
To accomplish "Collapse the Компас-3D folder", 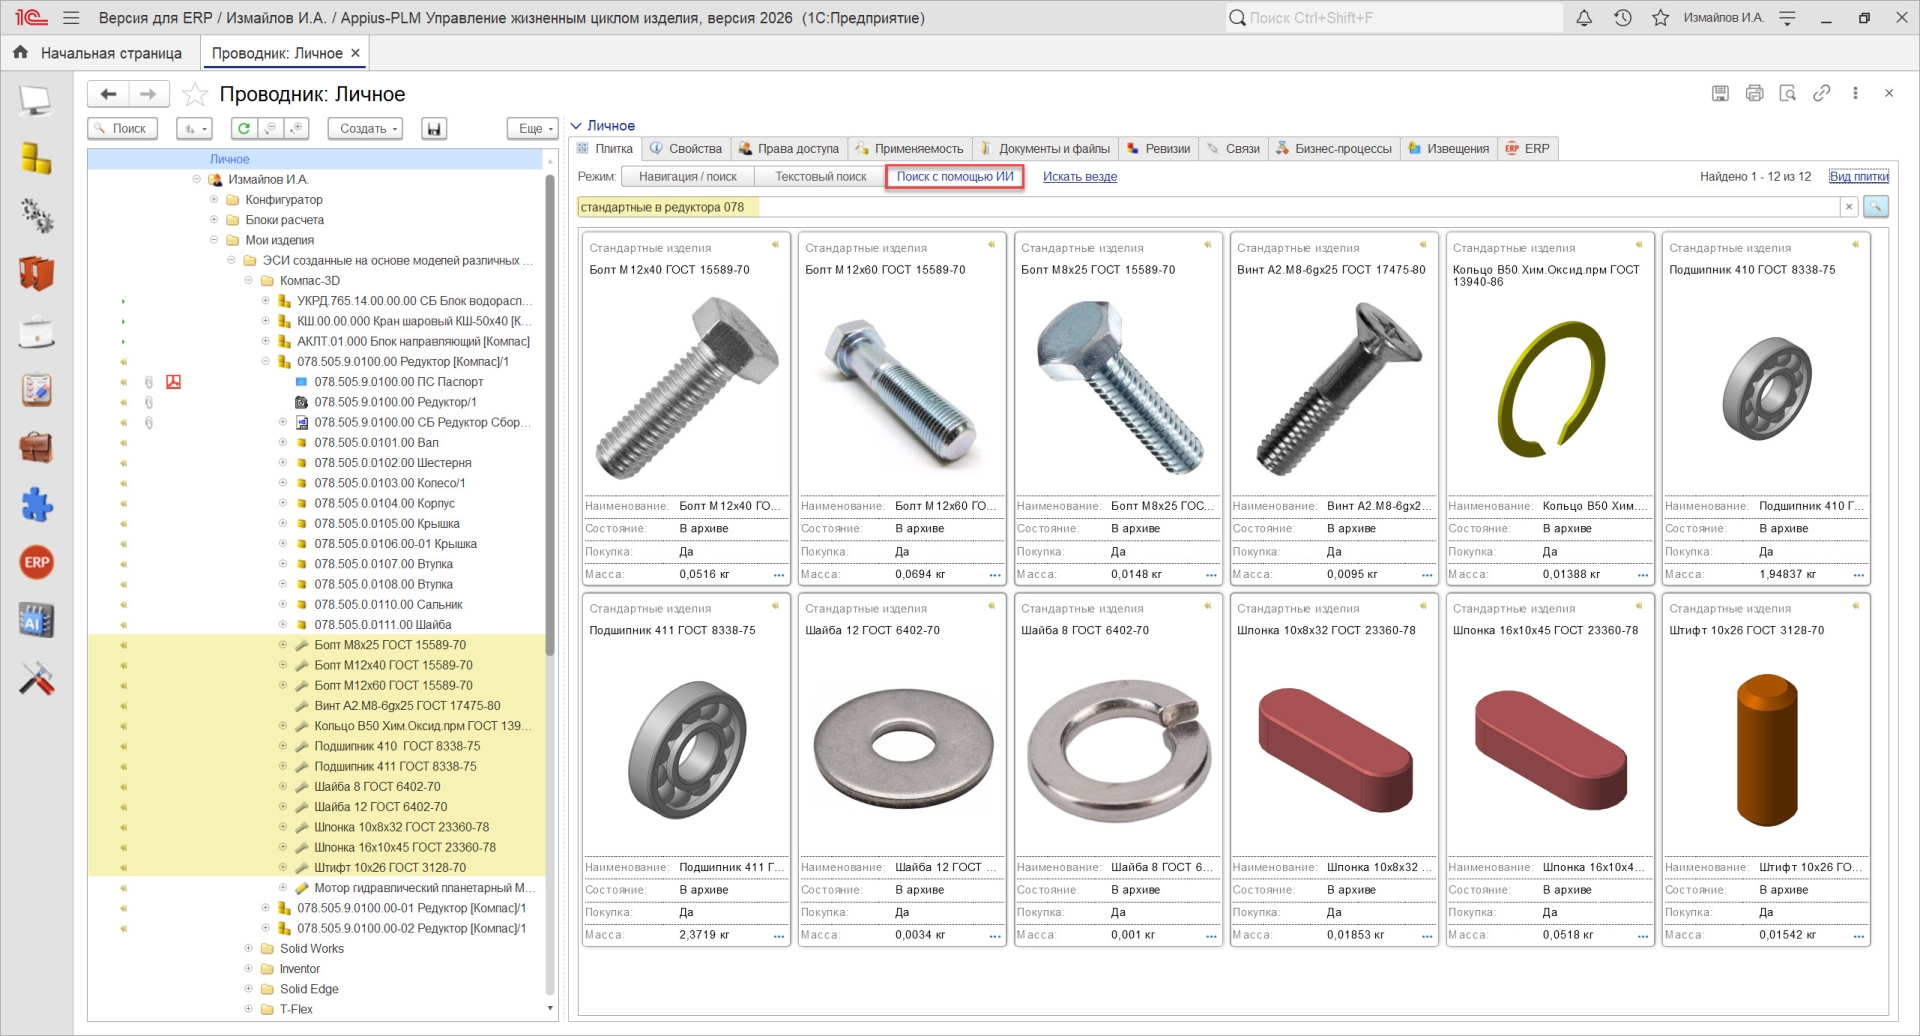I will [248, 281].
